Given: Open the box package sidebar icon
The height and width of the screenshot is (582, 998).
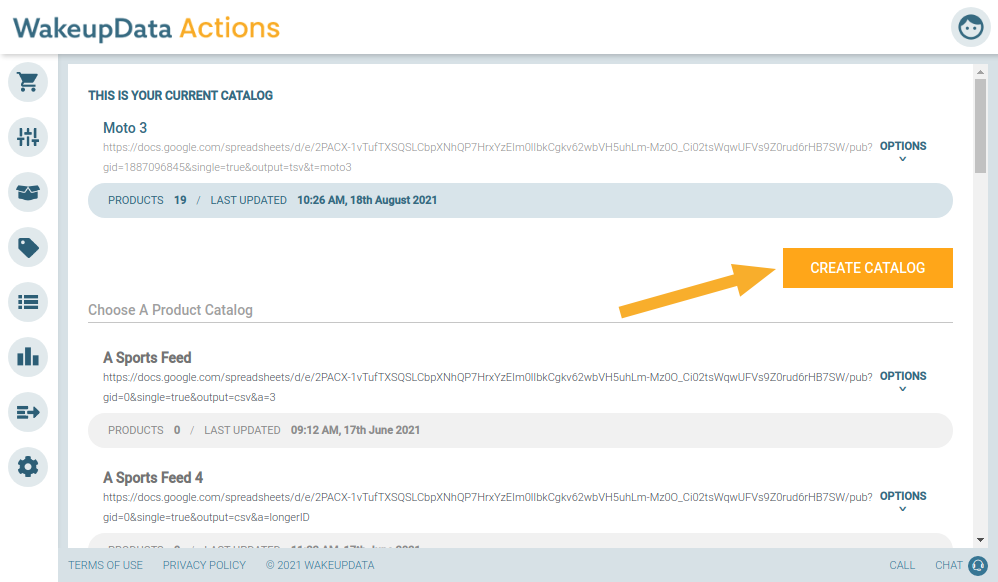Looking at the screenshot, I should [28, 192].
